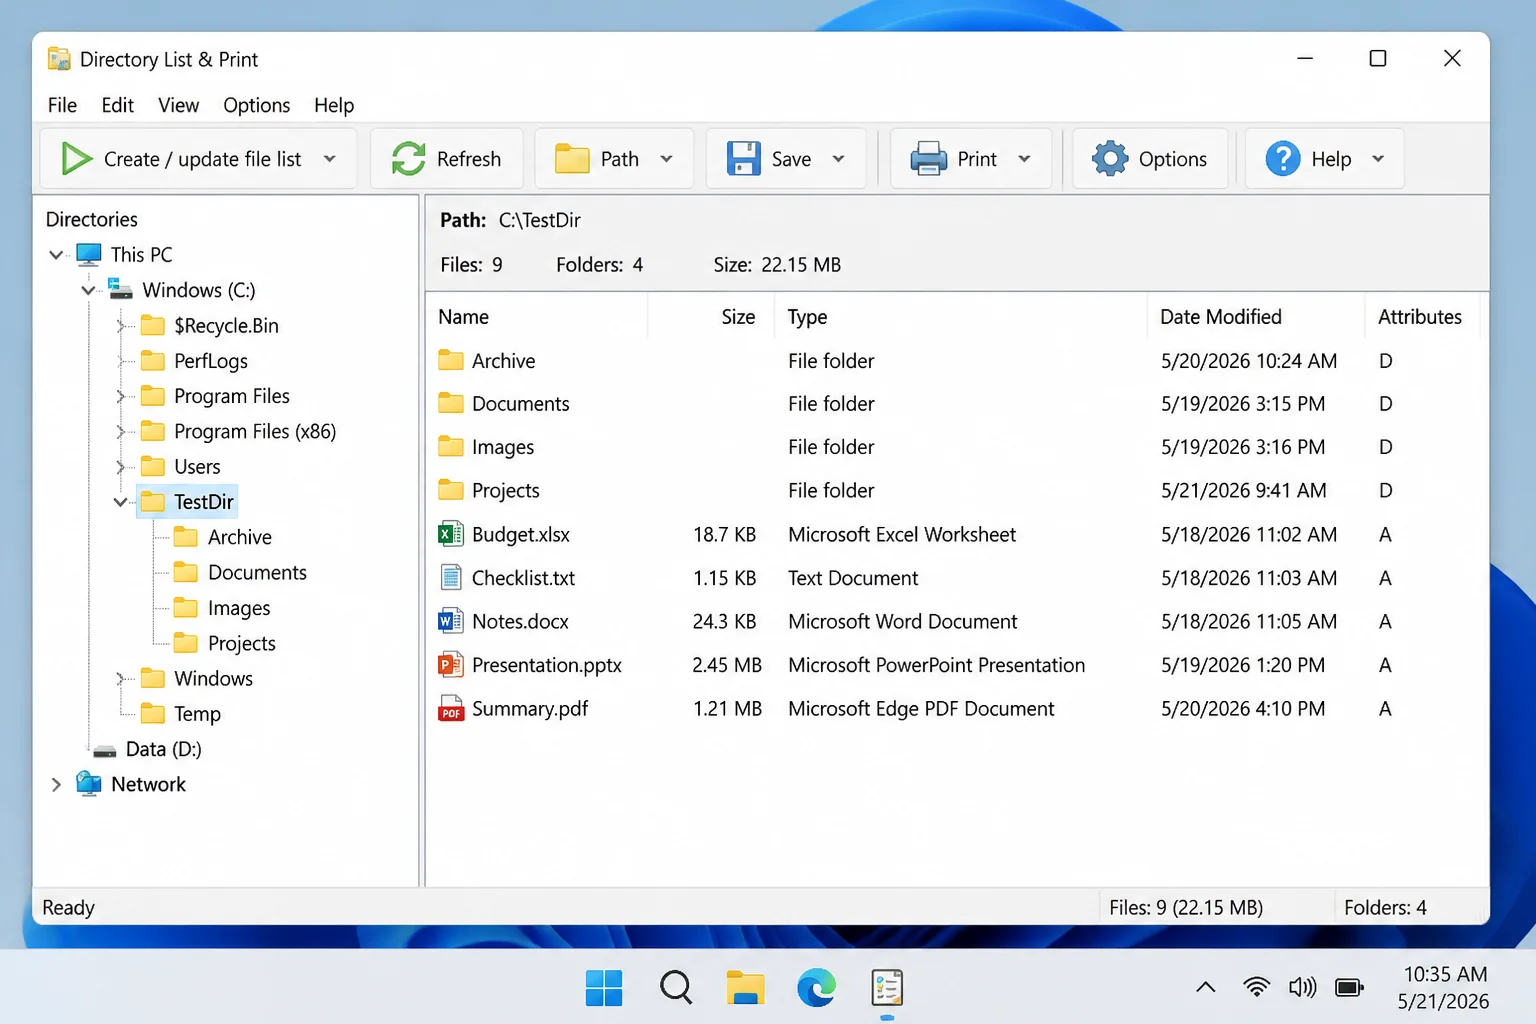Click the PowerPoint icon beside Presentation.pptx
This screenshot has height=1024, width=1536.
[451, 665]
